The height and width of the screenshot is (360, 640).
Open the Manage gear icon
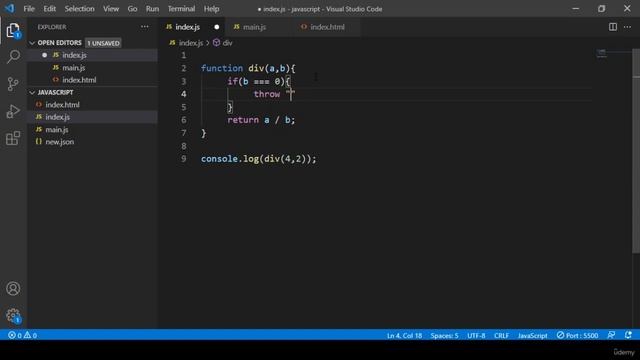tap(13, 316)
